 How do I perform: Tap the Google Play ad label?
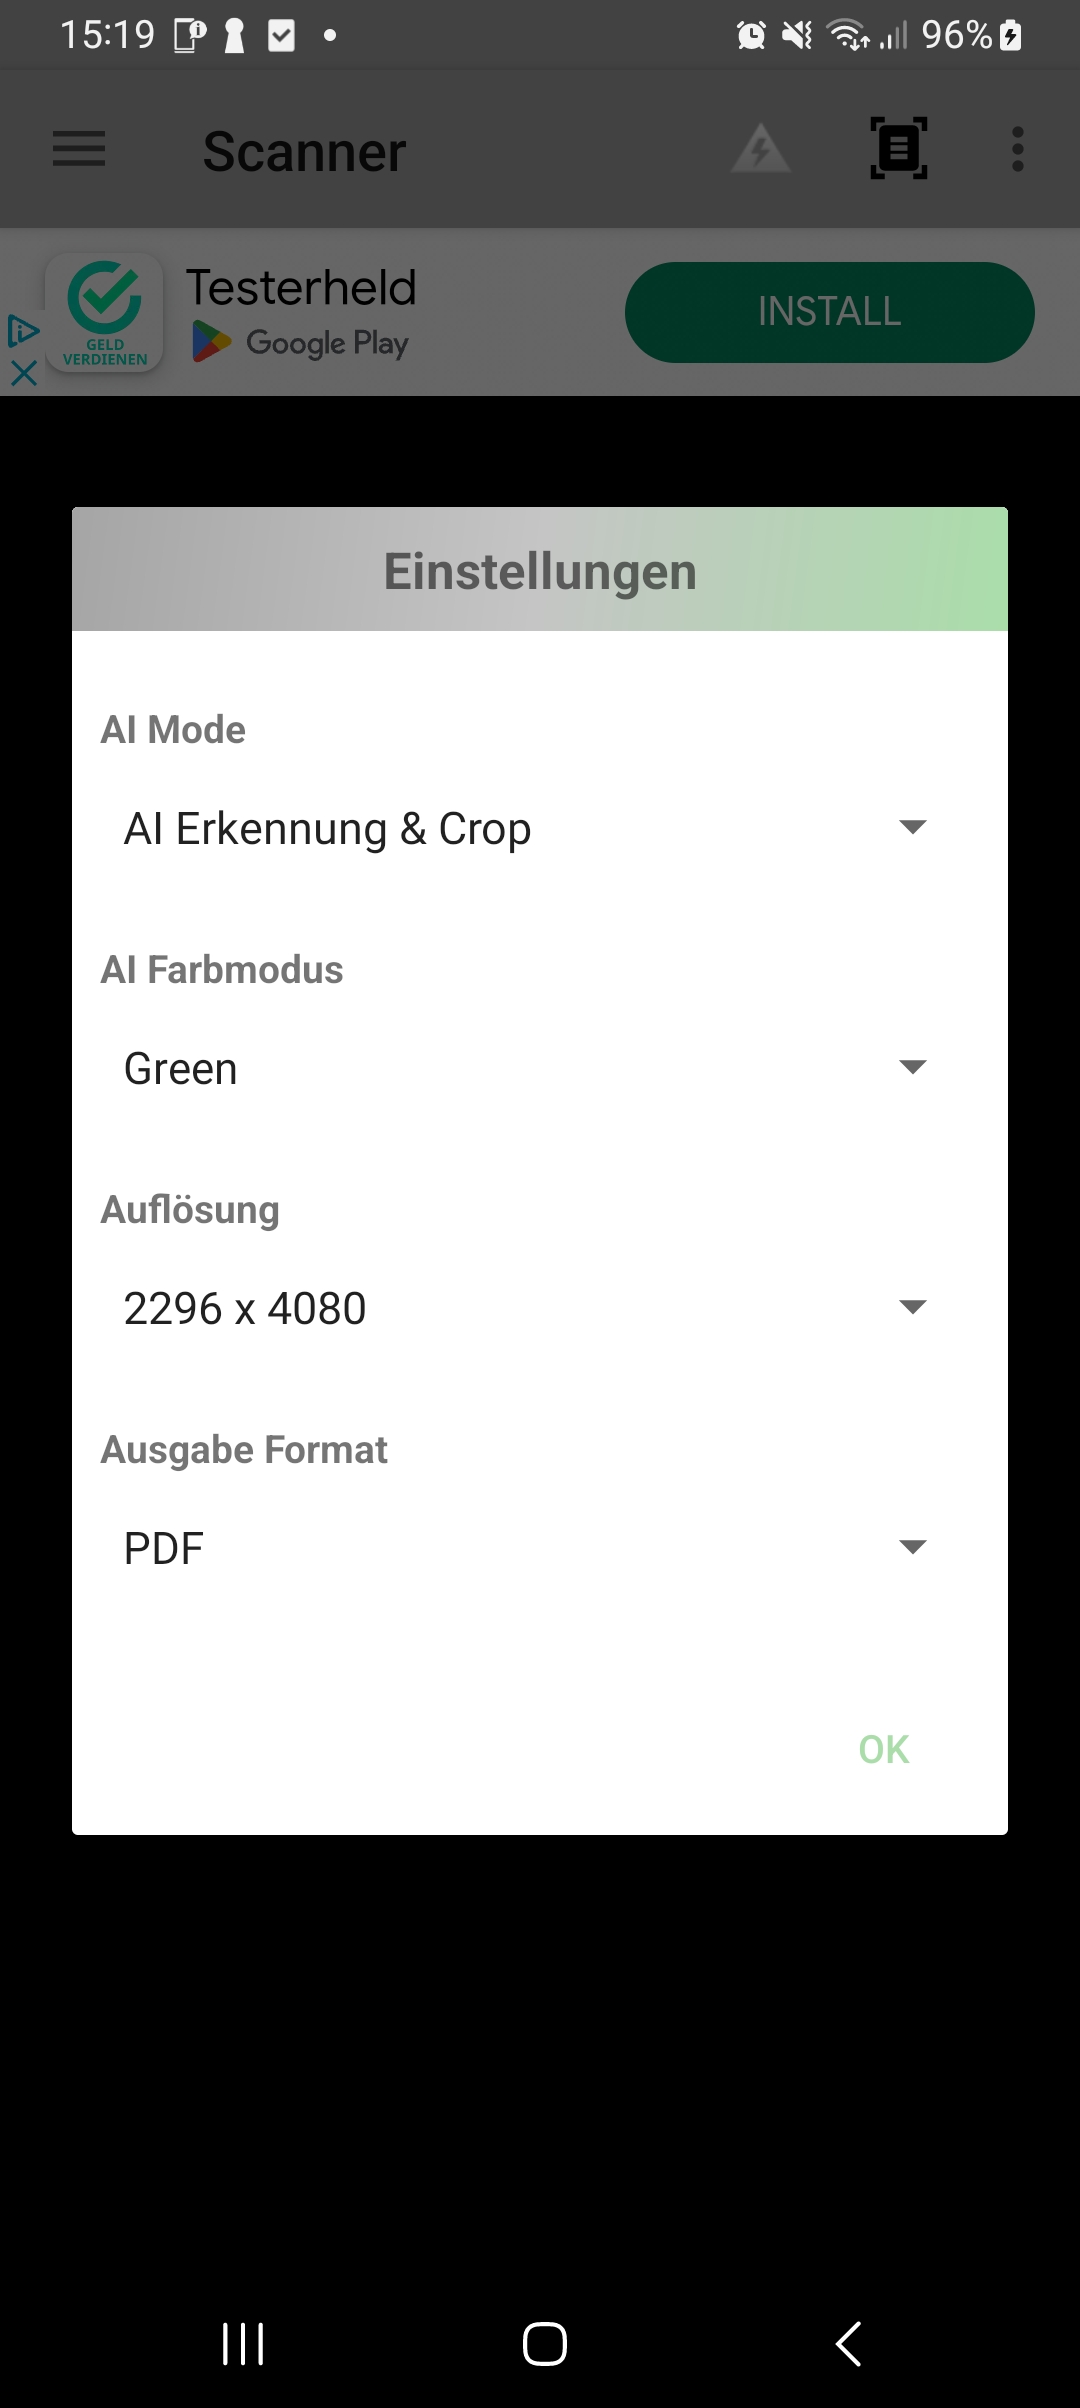326,343
